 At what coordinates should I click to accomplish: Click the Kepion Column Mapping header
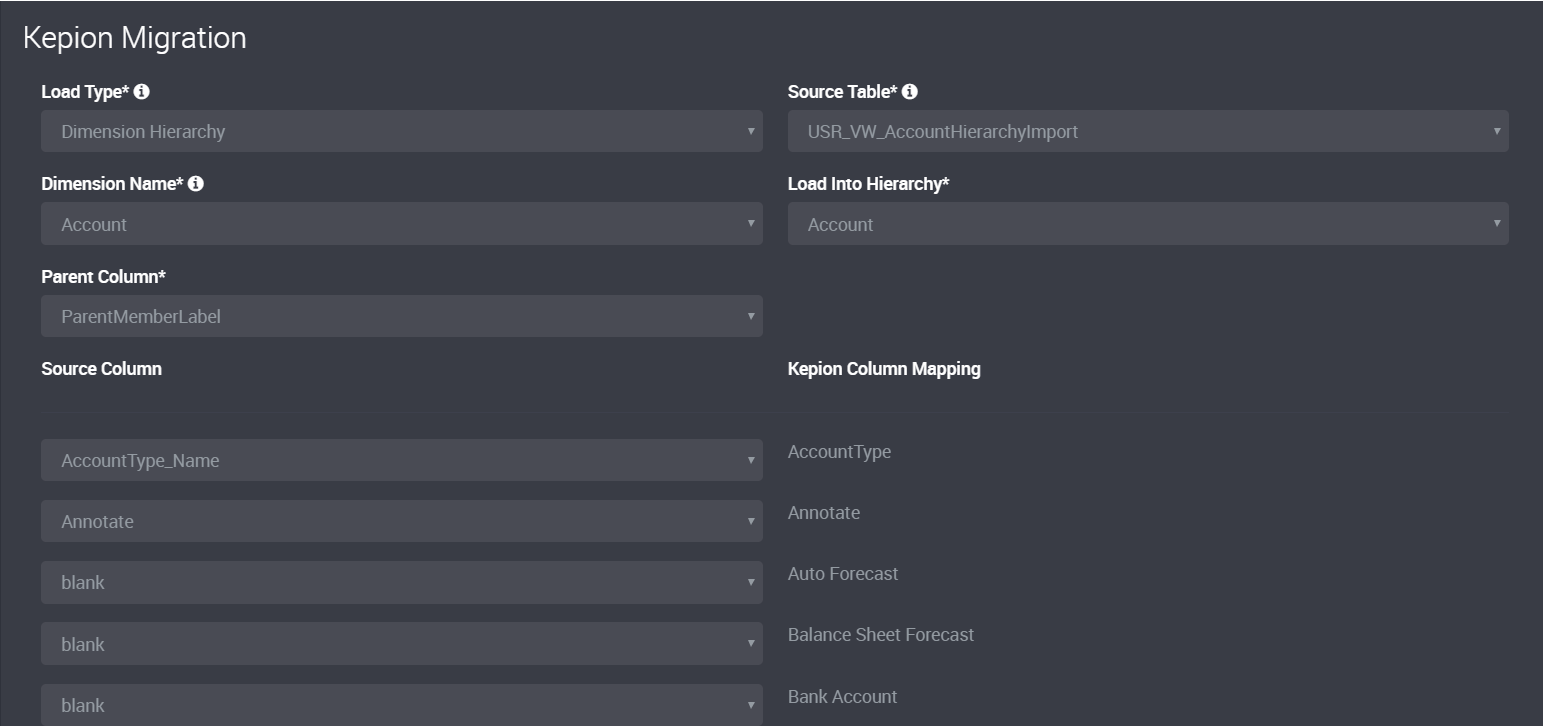tap(884, 368)
